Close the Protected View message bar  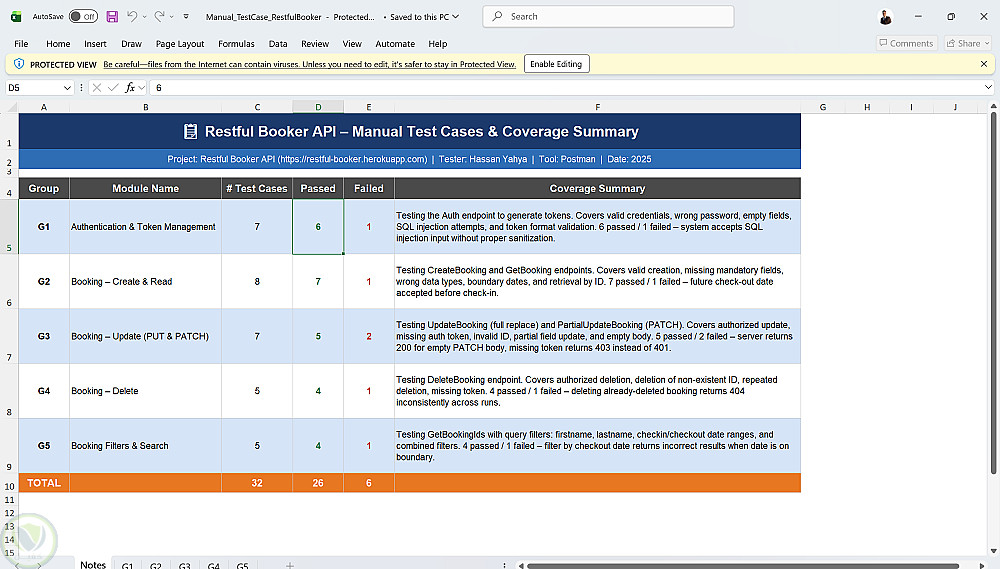click(x=983, y=64)
